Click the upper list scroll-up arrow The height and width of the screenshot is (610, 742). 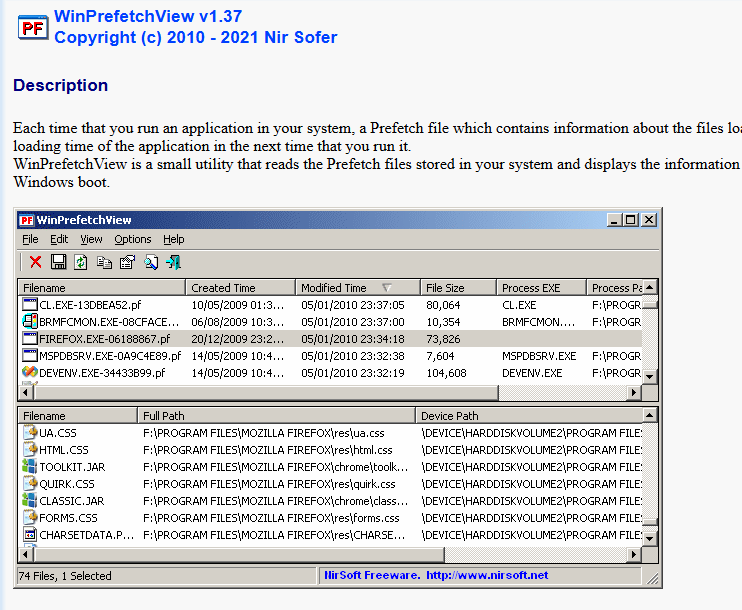click(x=650, y=287)
